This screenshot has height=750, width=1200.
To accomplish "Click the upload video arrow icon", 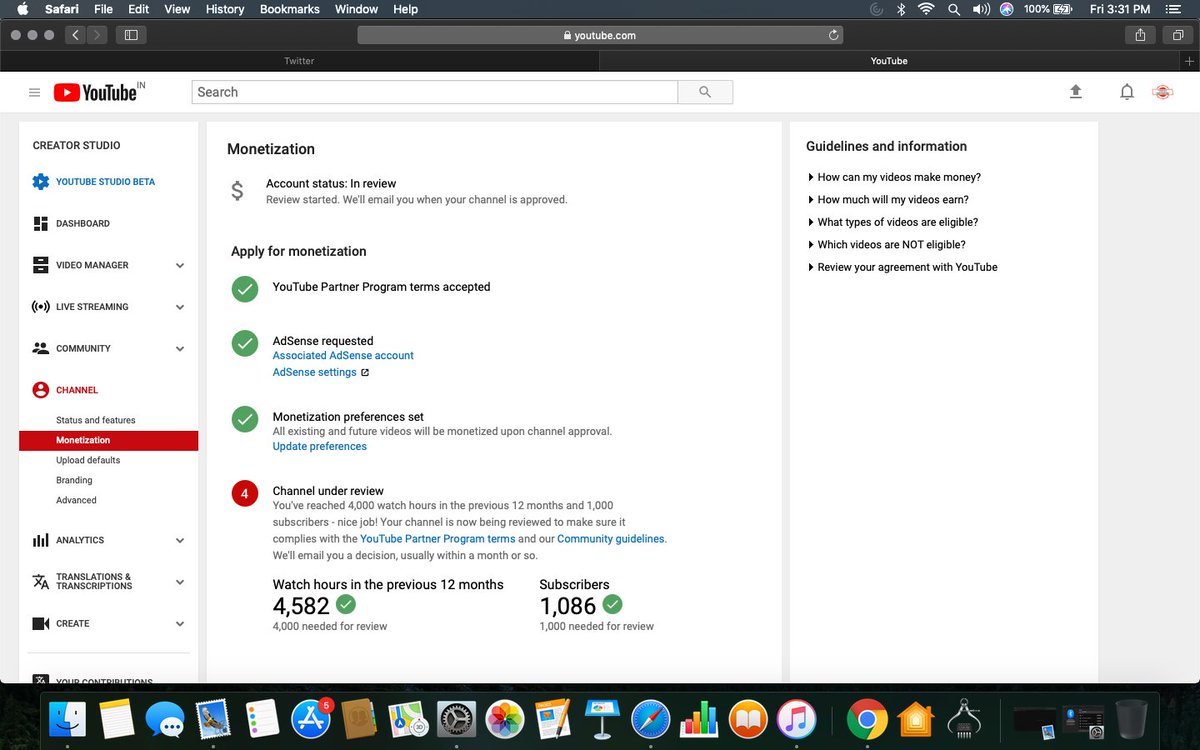I will point(1076,92).
